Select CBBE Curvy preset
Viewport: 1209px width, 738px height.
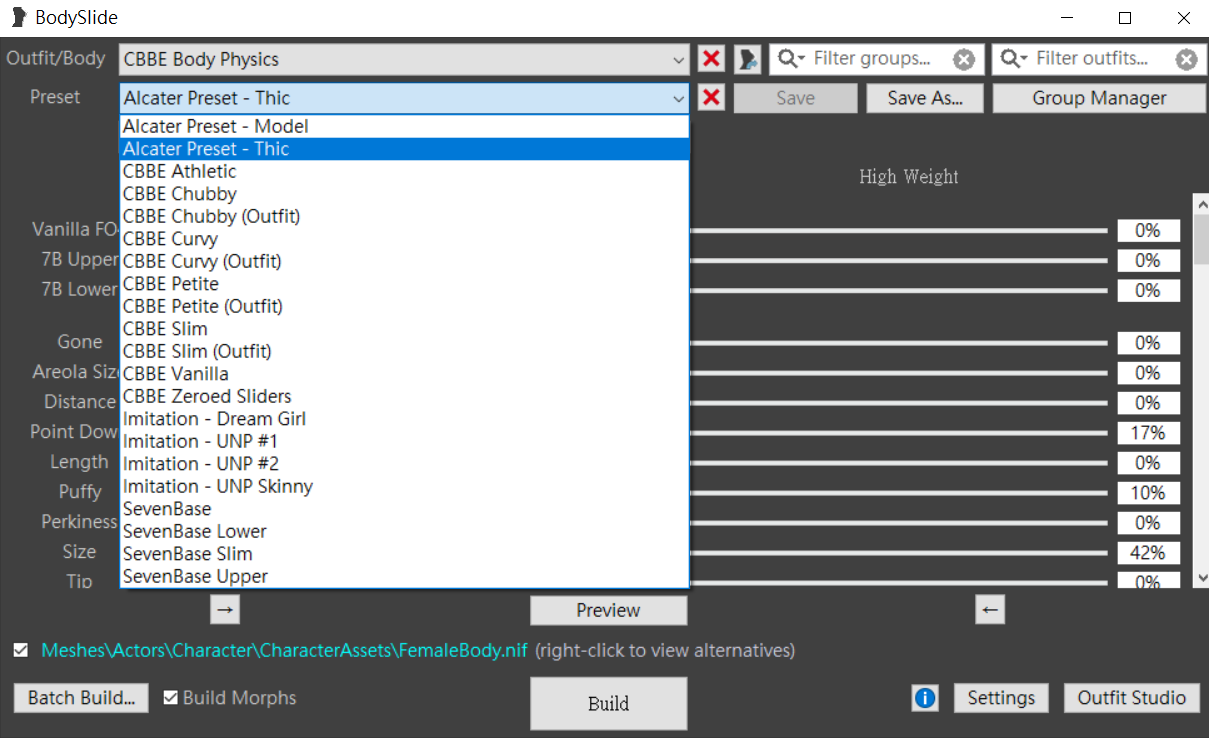click(x=405, y=239)
